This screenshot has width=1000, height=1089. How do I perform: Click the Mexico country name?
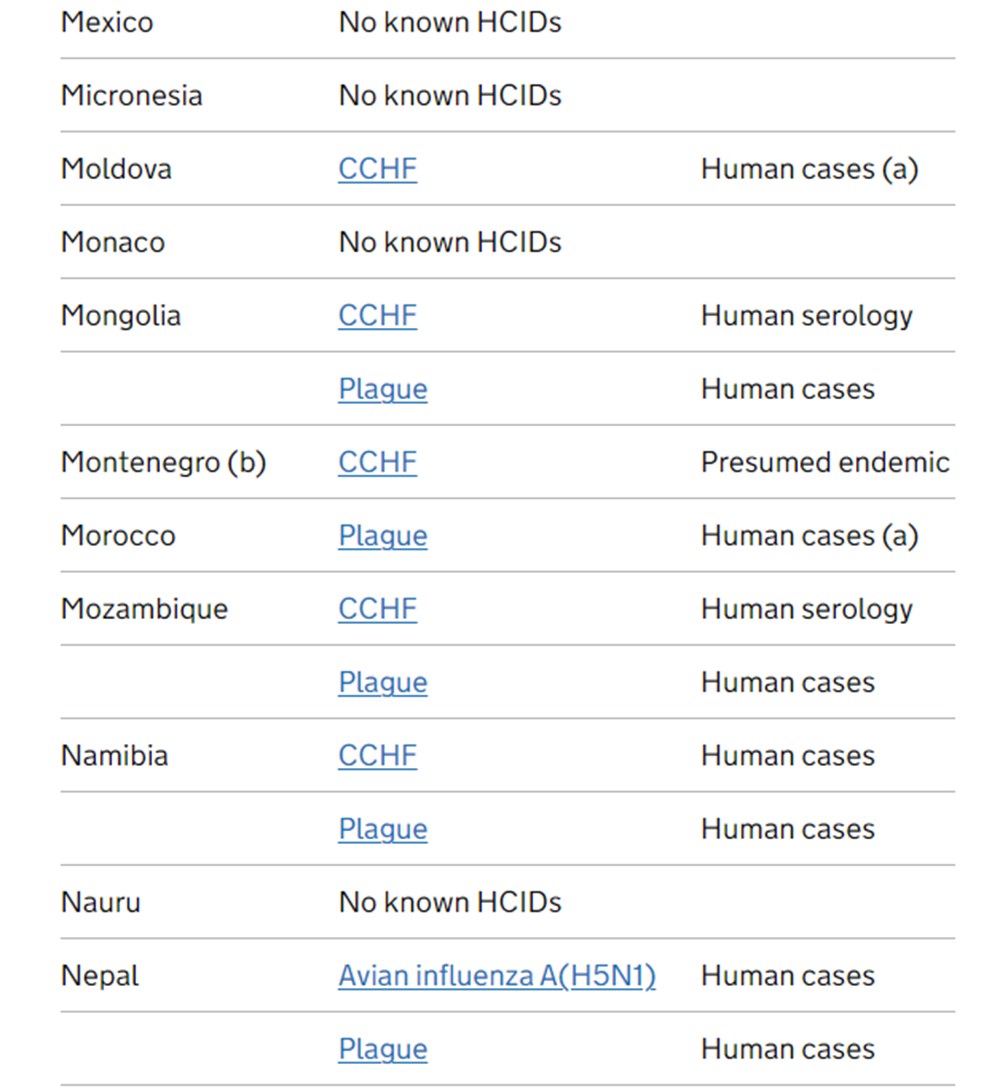click(107, 22)
